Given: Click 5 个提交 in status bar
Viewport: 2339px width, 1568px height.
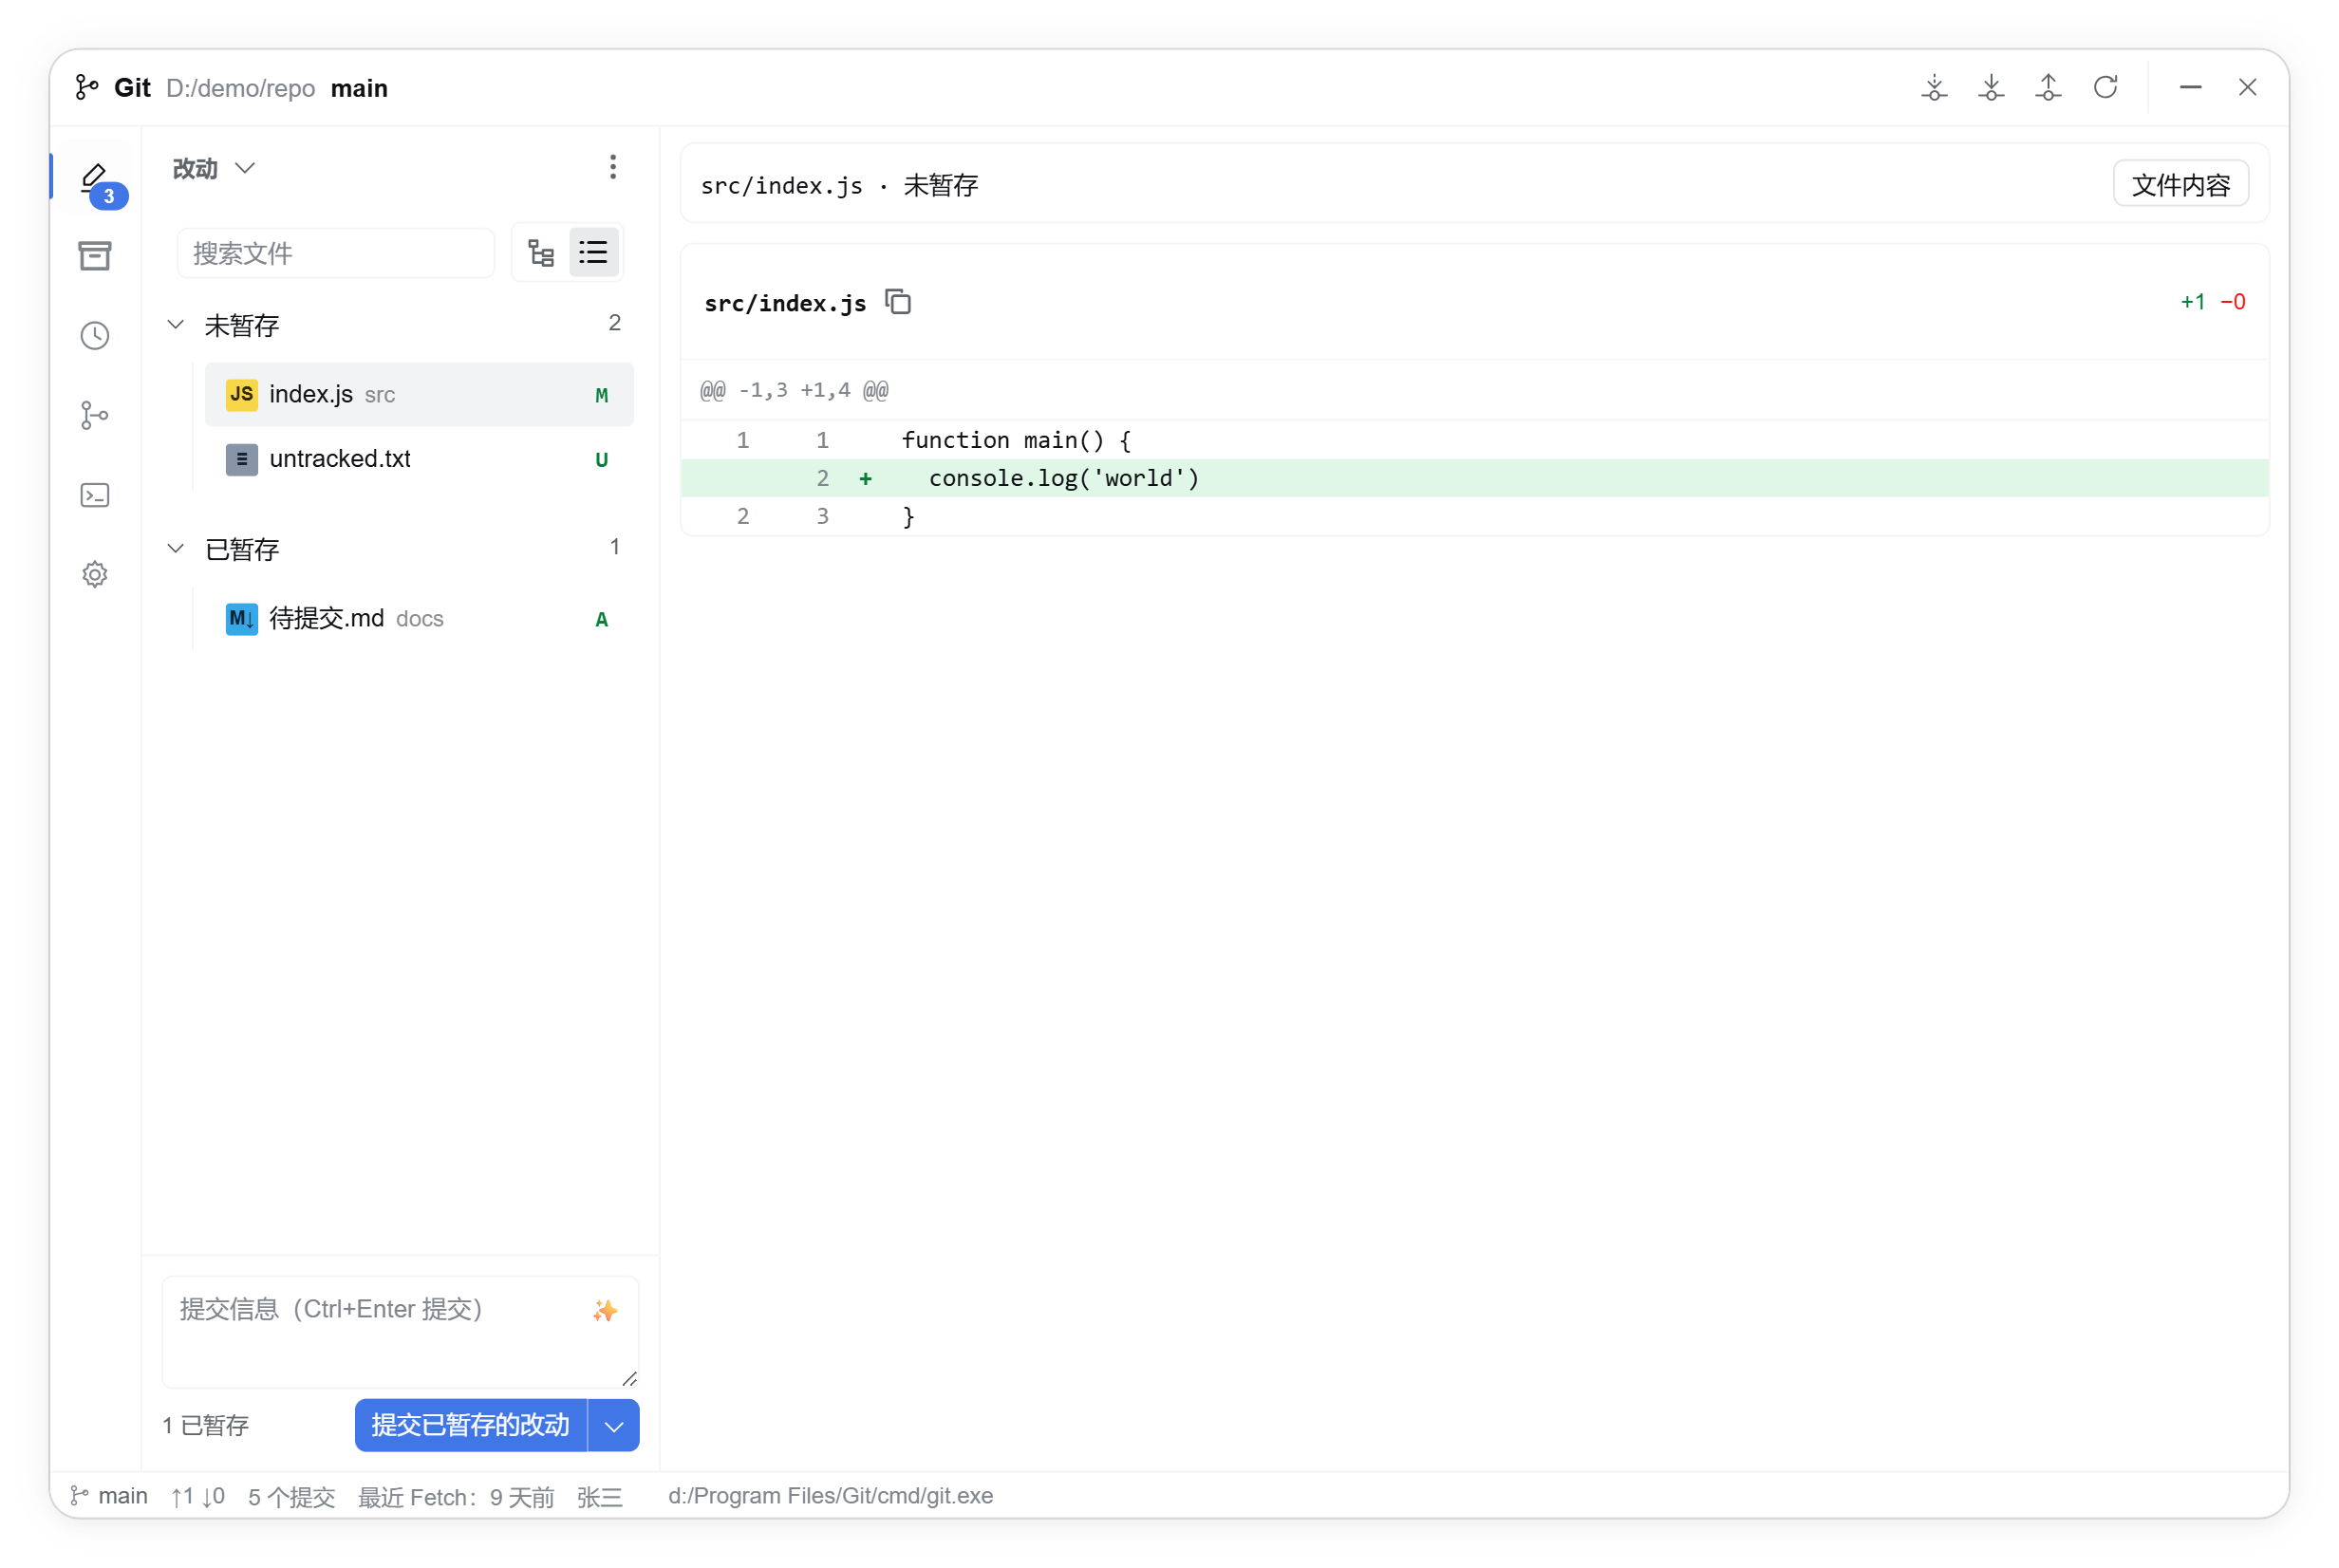Looking at the screenshot, I should [x=292, y=1497].
